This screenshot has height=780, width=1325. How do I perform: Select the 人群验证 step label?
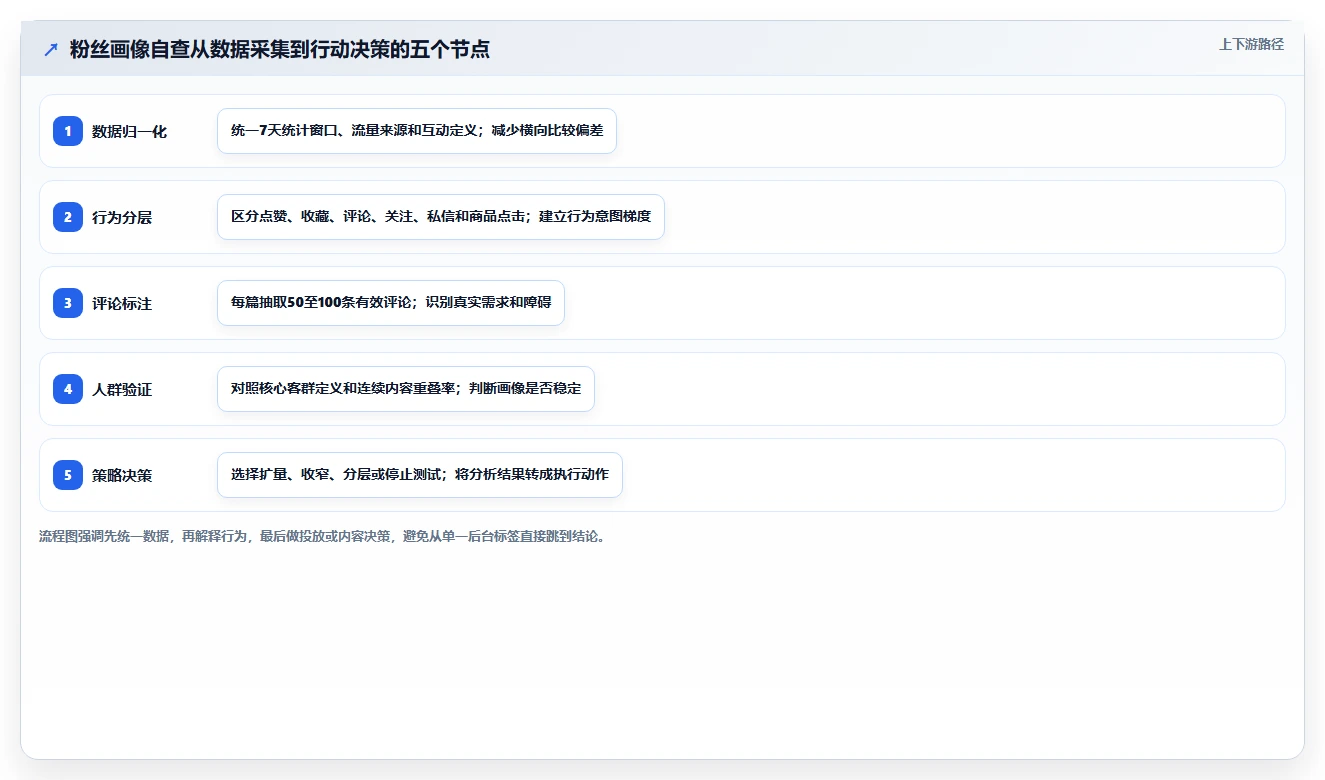122,389
